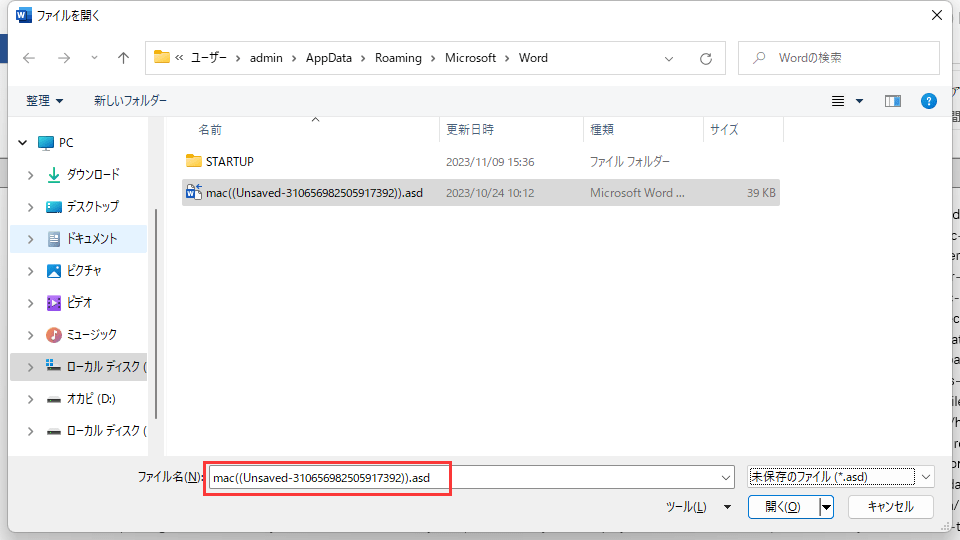Open the 開く button dropdown arrow
960x540 pixels.
(827, 507)
